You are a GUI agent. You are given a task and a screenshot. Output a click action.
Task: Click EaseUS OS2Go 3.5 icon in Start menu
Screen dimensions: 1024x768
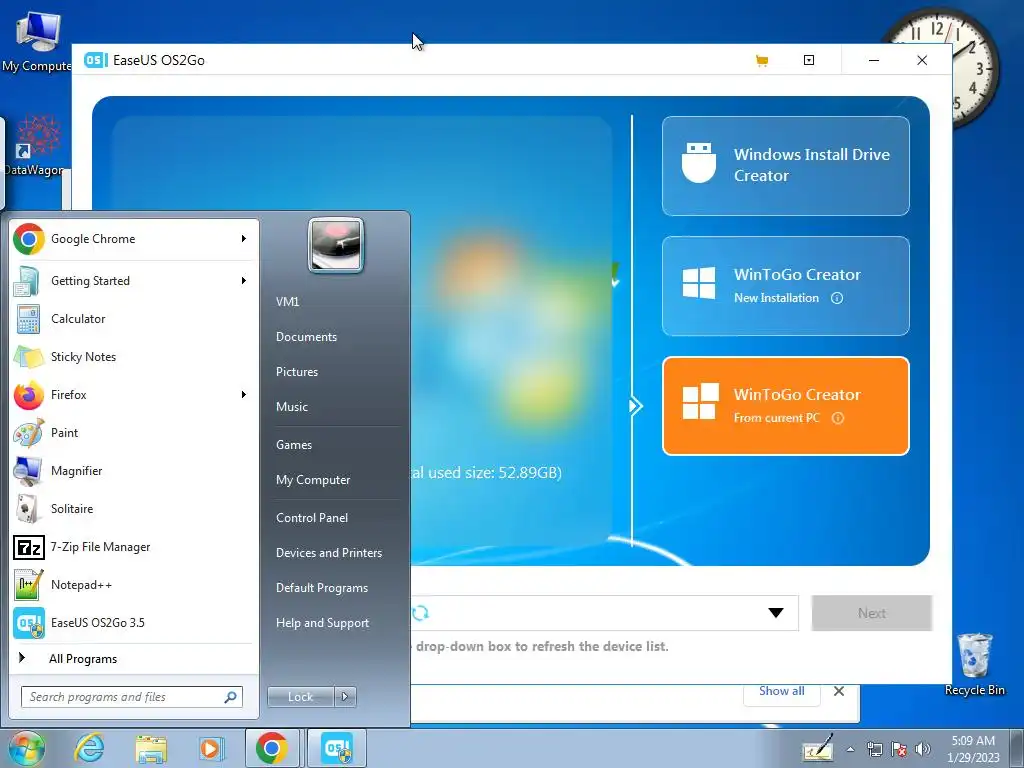[29, 623]
